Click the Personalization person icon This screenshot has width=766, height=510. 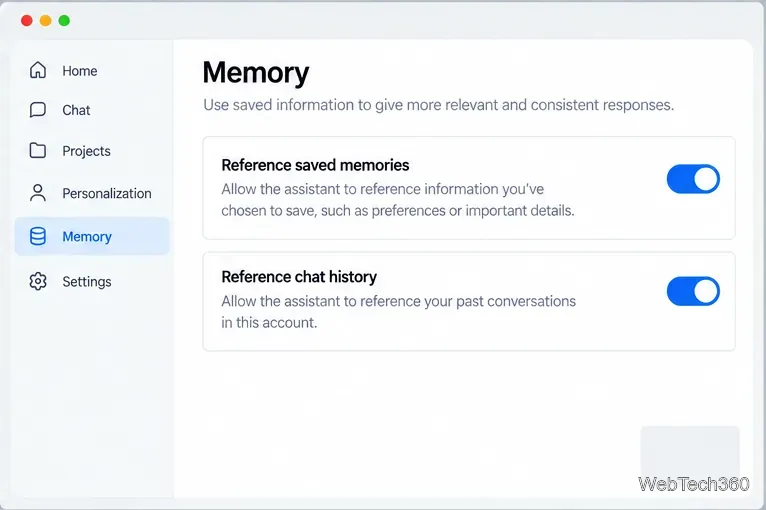pyautogui.click(x=38, y=193)
